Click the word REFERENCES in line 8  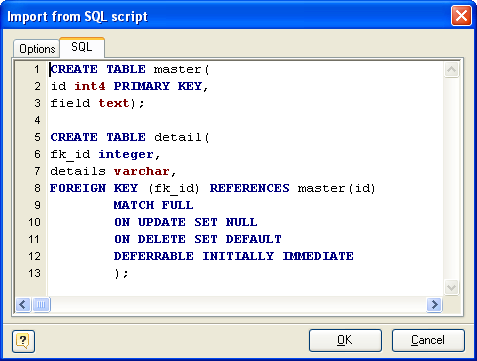click(250, 188)
